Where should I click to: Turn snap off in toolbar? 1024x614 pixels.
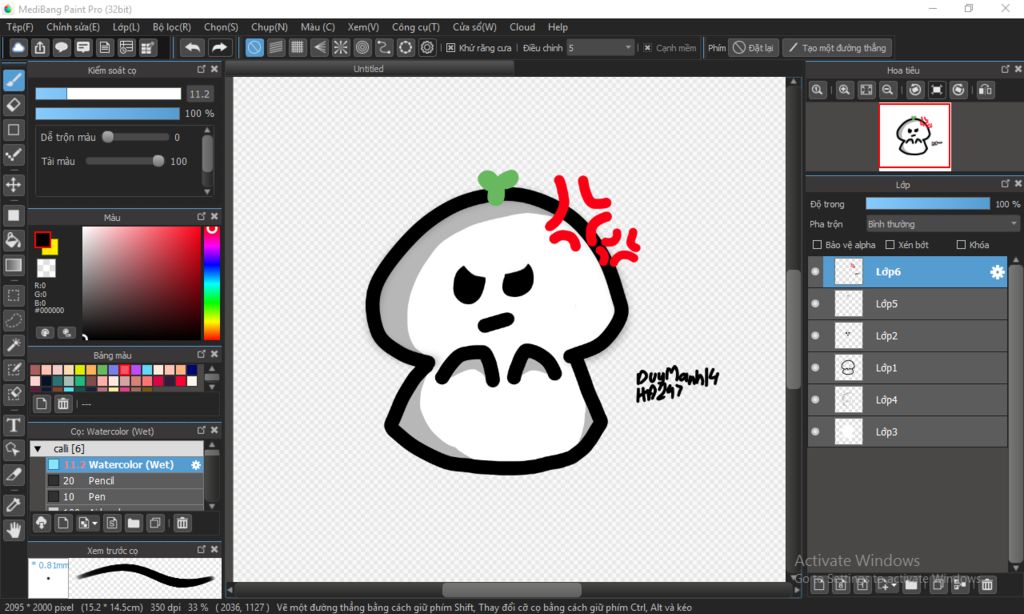[255, 48]
